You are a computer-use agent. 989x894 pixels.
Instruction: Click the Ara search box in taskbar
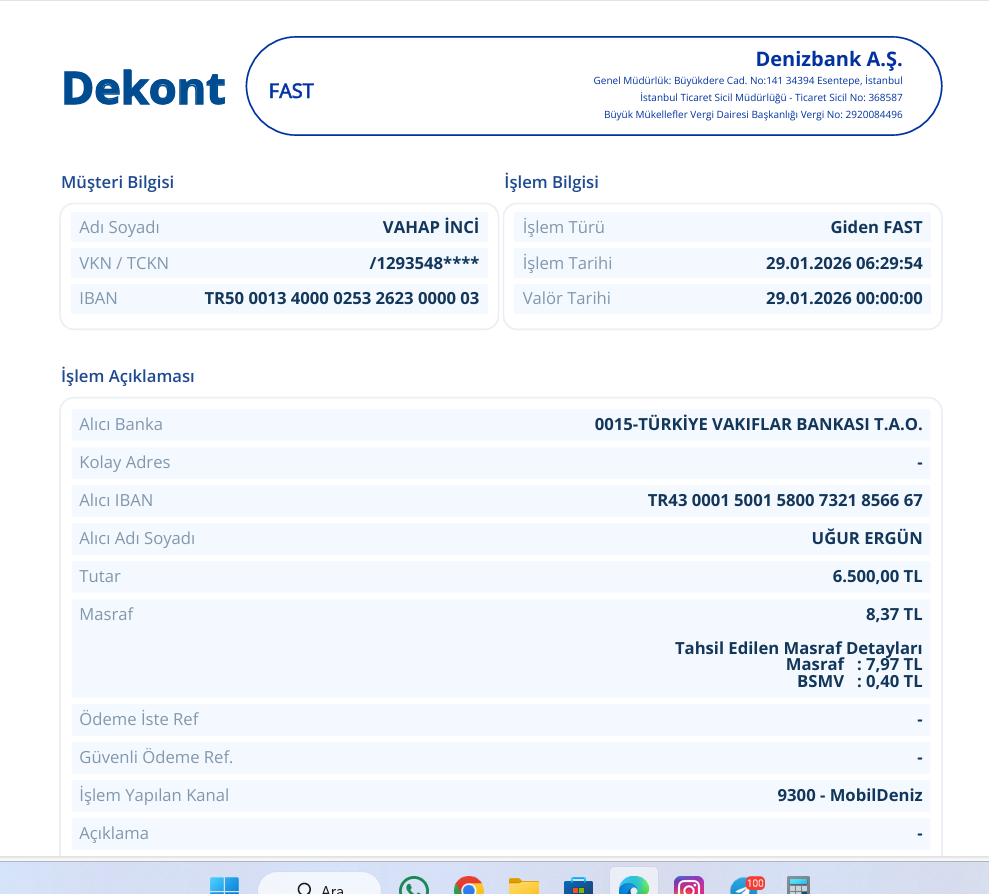pos(319,885)
